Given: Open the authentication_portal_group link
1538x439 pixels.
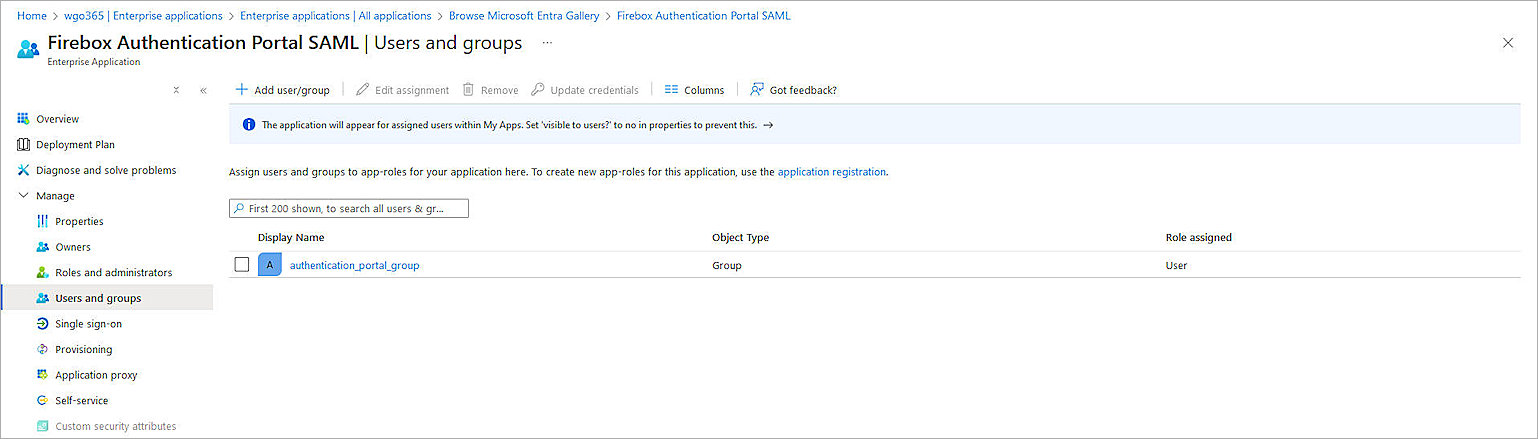Looking at the screenshot, I should tap(354, 266).
